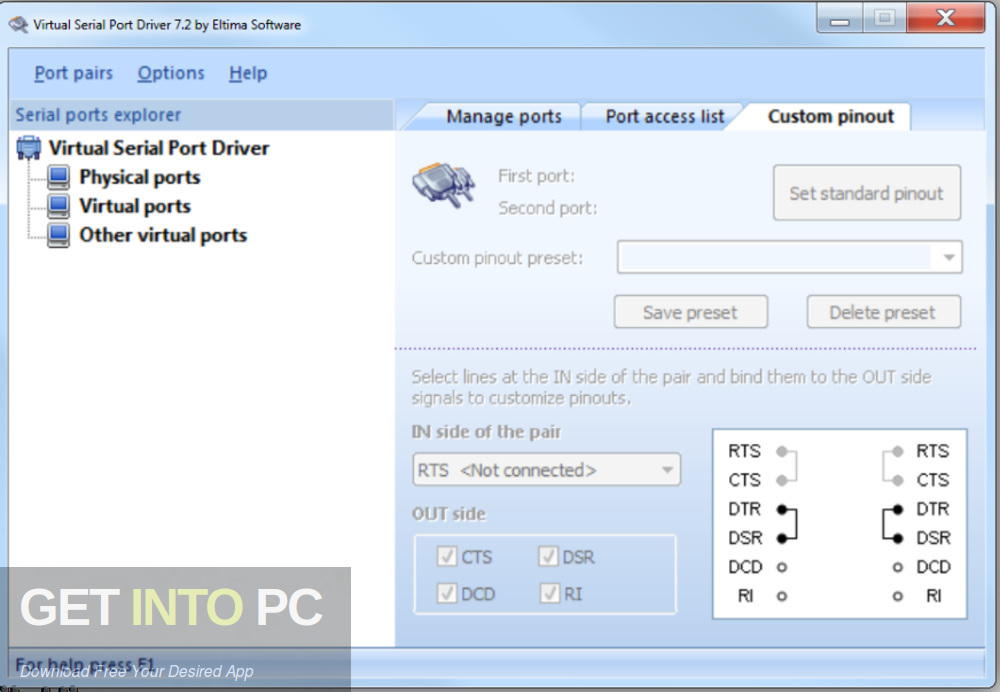Open the Custom pinout preset dropdown
The image size is (1000, 692).
(948, 257)
